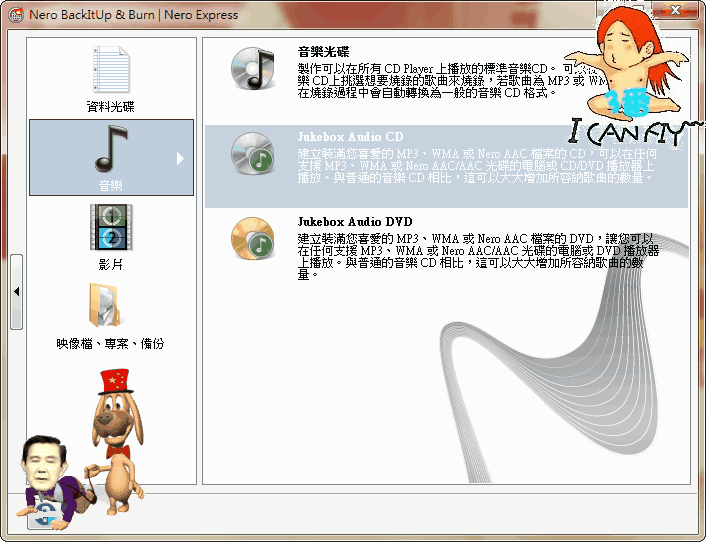Image resolution: width=706 pixels, height=542 pixels.
Task: Click the Nero app icon in title bar
Action: 16,15
